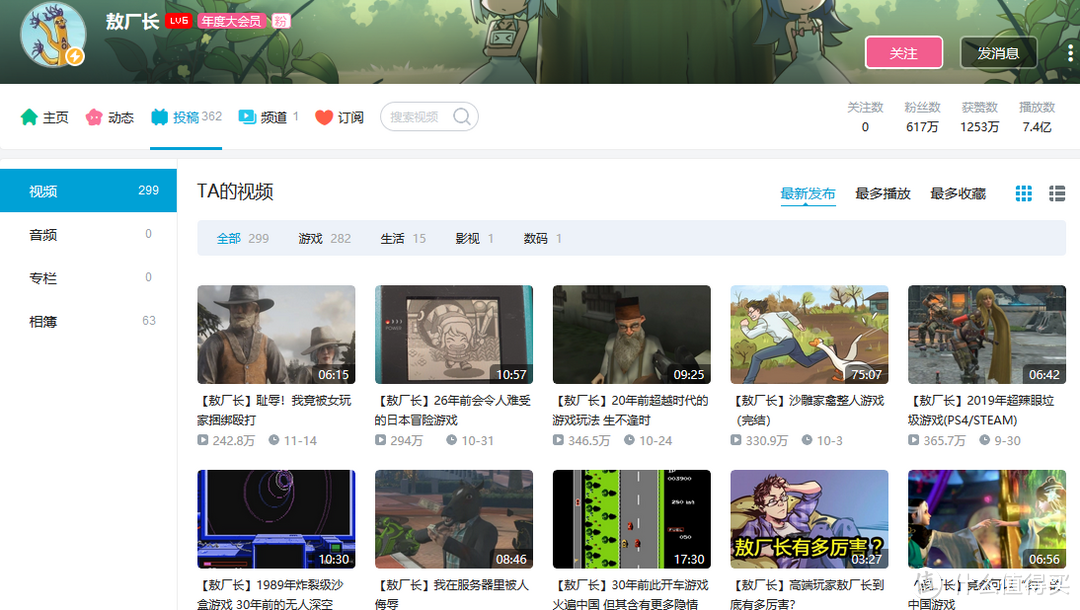The image size is (1080, 610).
Task: Filter by the 游戏 282 category
Action: point(324,238)
